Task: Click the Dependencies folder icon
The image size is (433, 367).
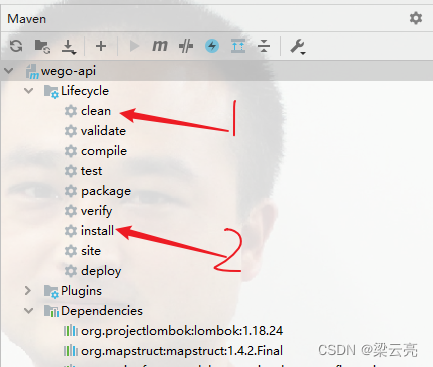Action: (51, 311)
